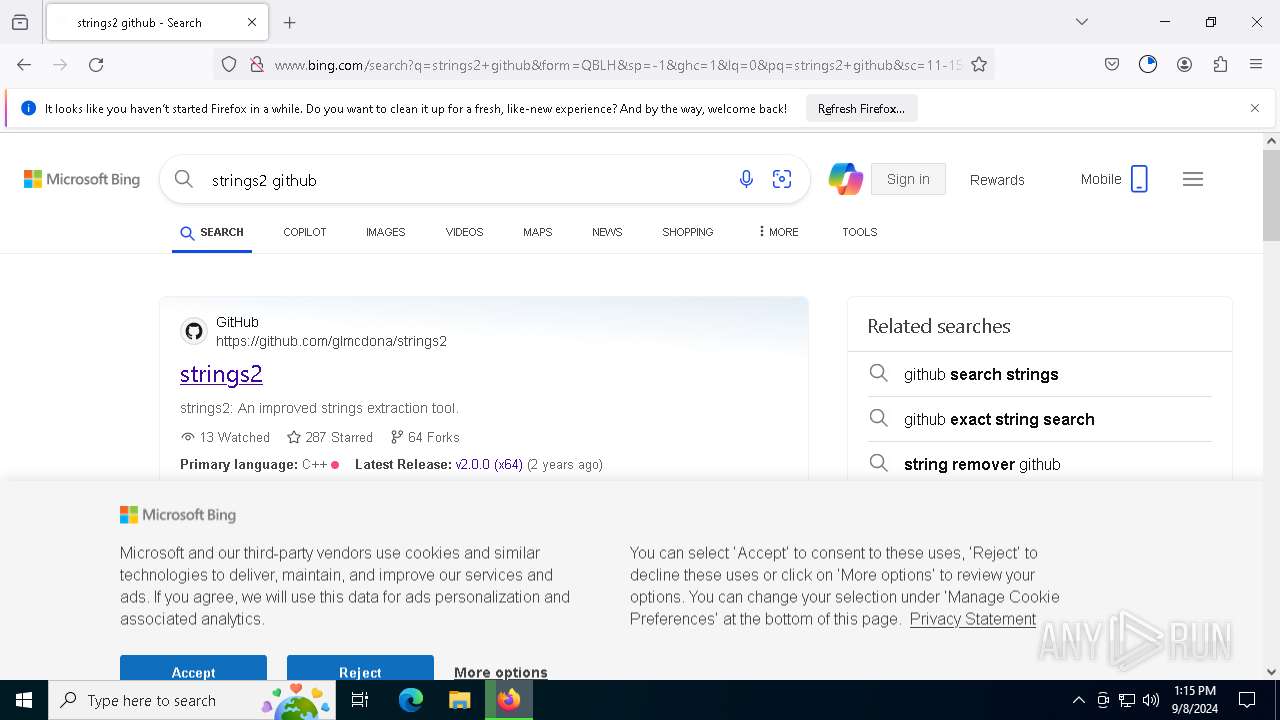The image size is (1280, 720).
Task: Open a new tab with the plus icon
Action: coord(290,22)
